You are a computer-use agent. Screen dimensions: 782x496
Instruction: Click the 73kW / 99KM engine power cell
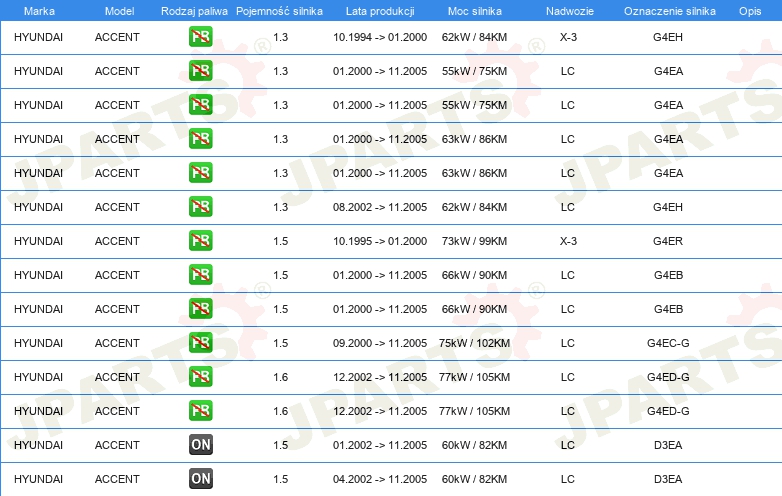click(x=474, y=241)
